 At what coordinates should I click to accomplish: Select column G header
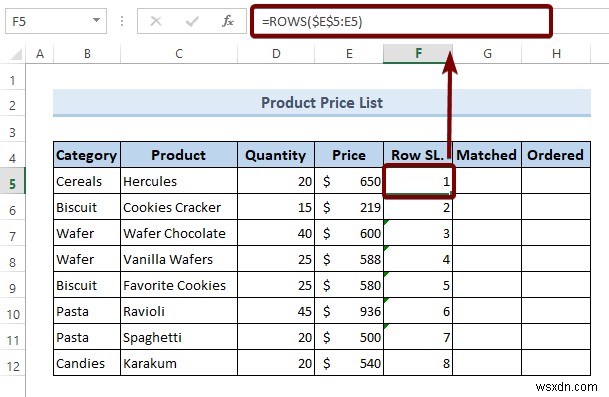pos(487,54)
